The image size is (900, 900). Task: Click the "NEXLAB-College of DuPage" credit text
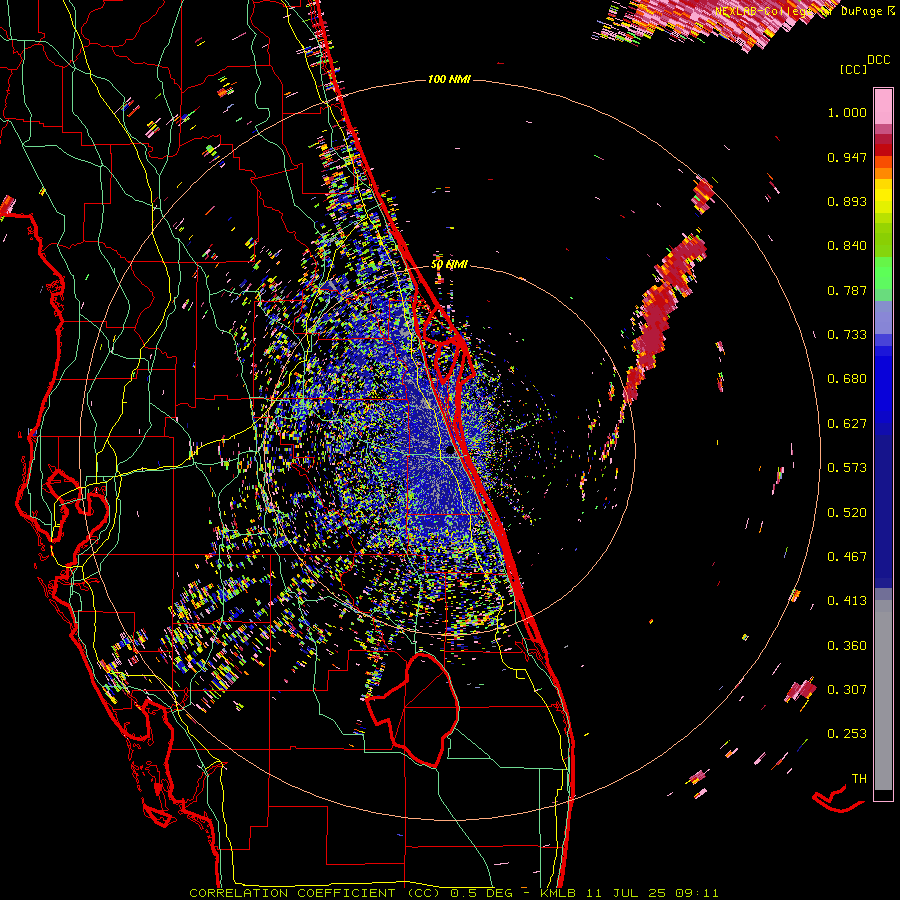click(x=798, y=11)
